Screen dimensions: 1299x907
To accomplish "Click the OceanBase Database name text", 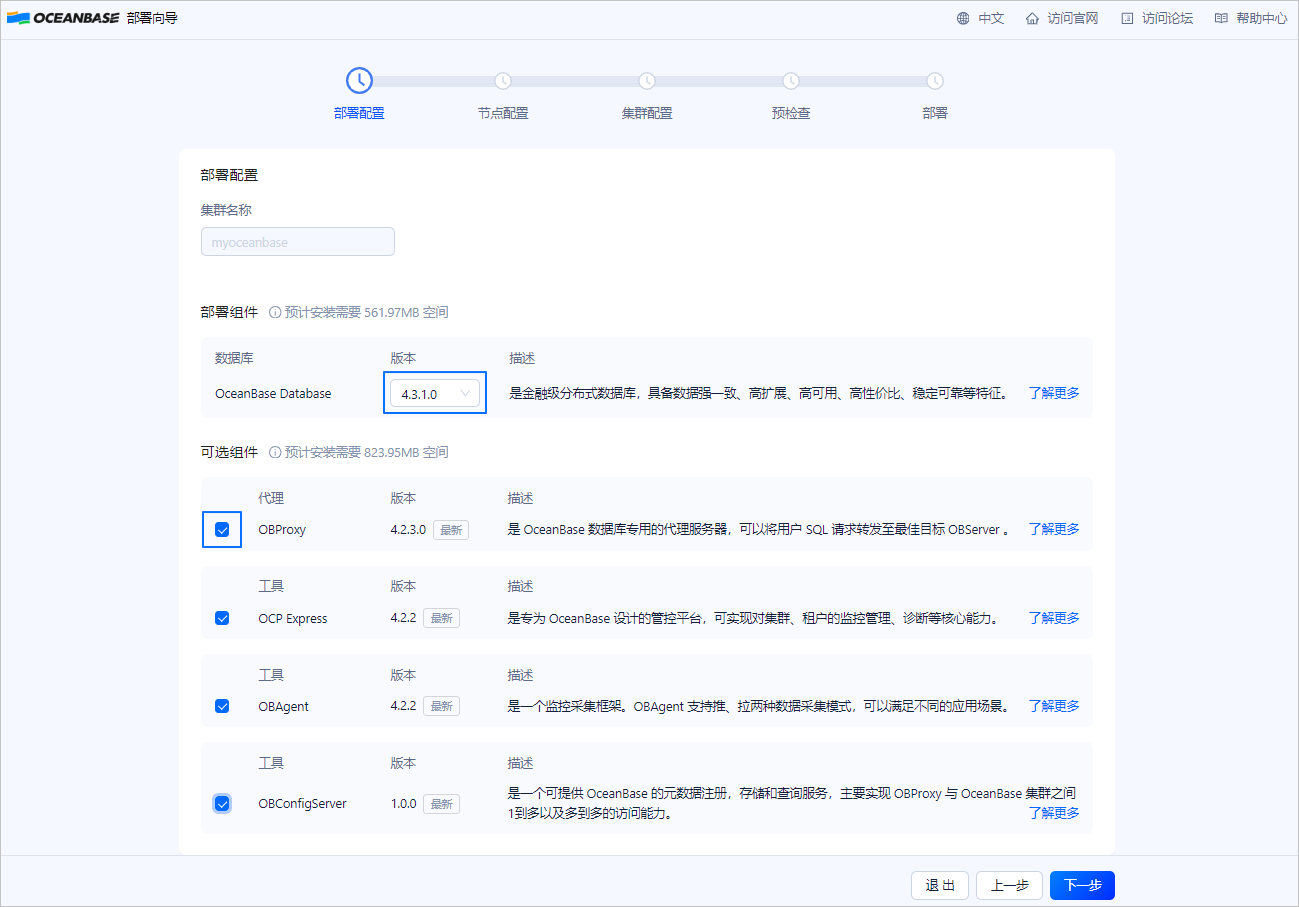I will tap(273, 394).
